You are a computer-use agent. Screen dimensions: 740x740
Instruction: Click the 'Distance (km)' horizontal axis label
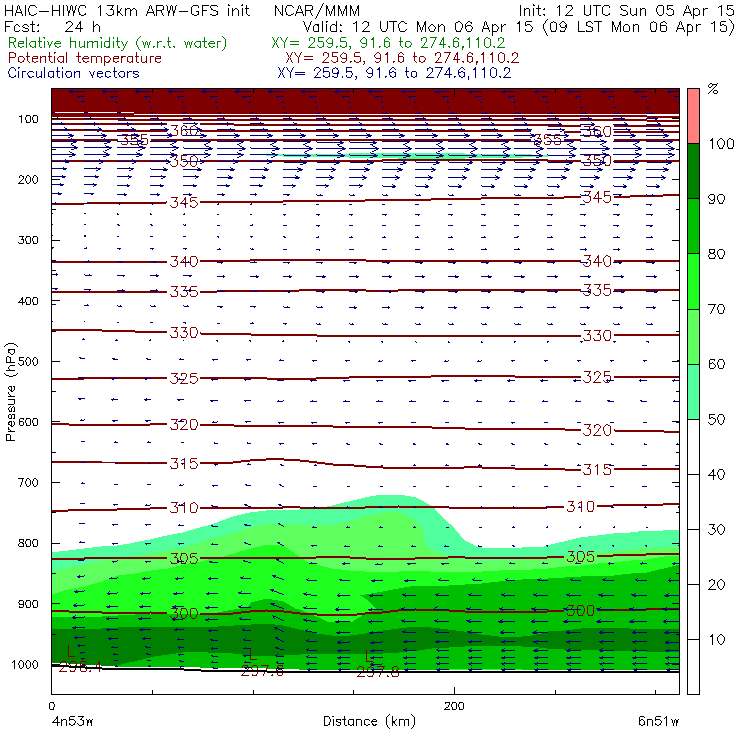point(369,721)
